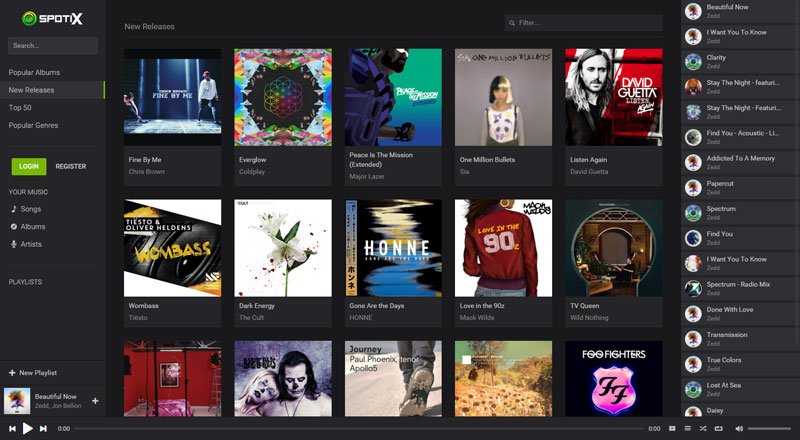Click the Wild Nothing artist link
800x440 pixels.
click(589, 317)
